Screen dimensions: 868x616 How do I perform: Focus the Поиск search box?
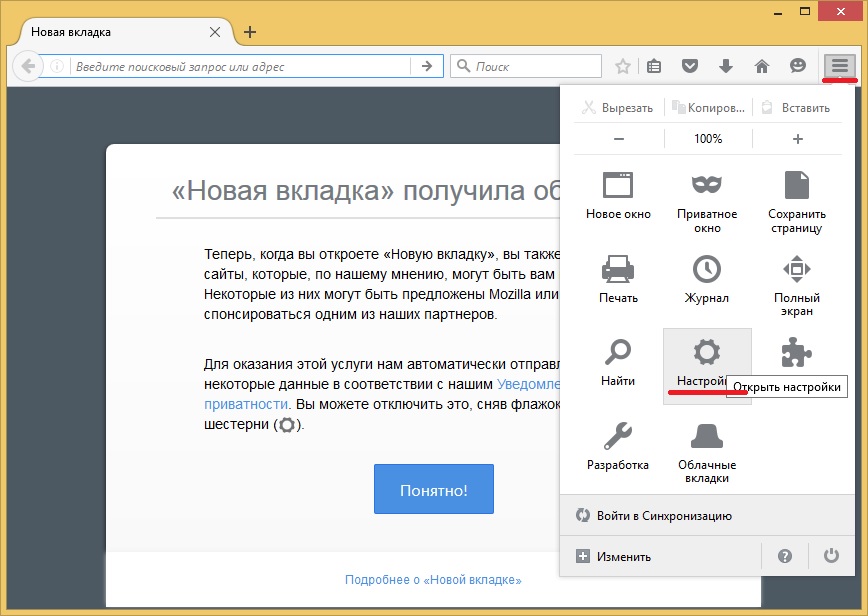[526, 66]
